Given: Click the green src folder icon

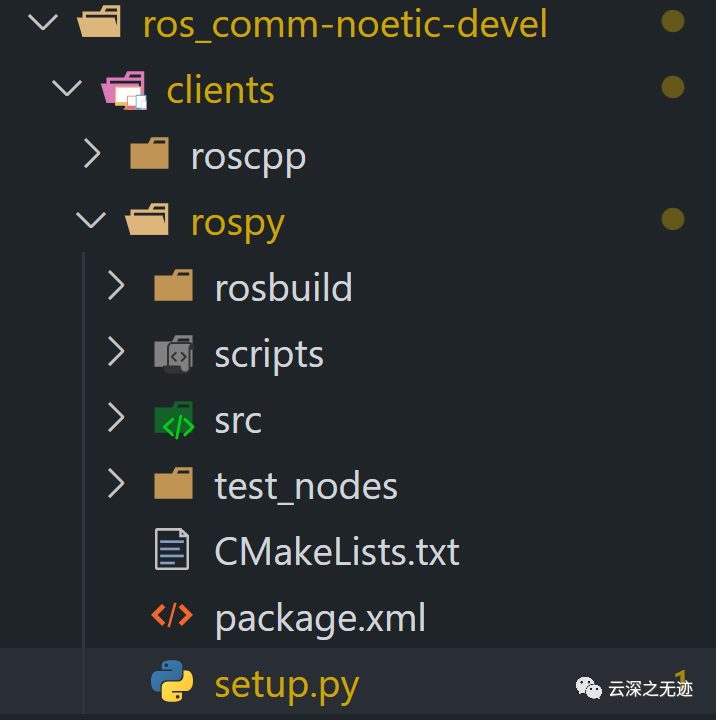Looking at the screenshot, I should (x=174, y=420).
